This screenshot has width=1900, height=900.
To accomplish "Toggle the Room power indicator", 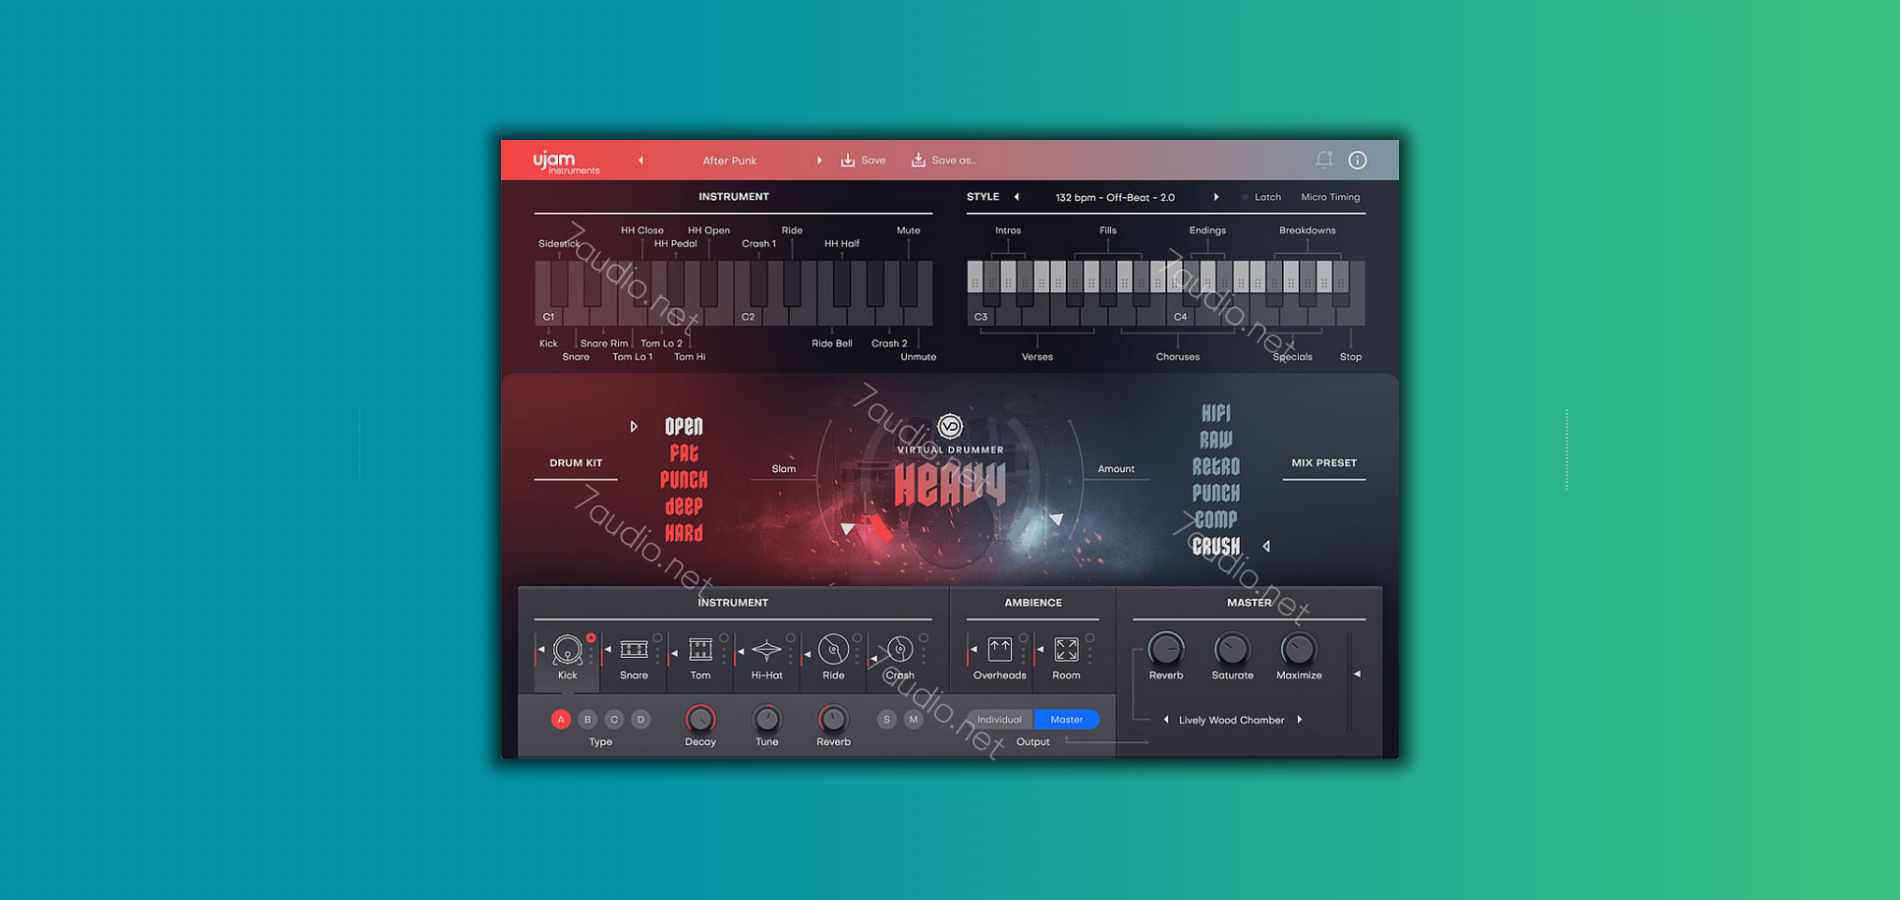I will pos(1090,638).
